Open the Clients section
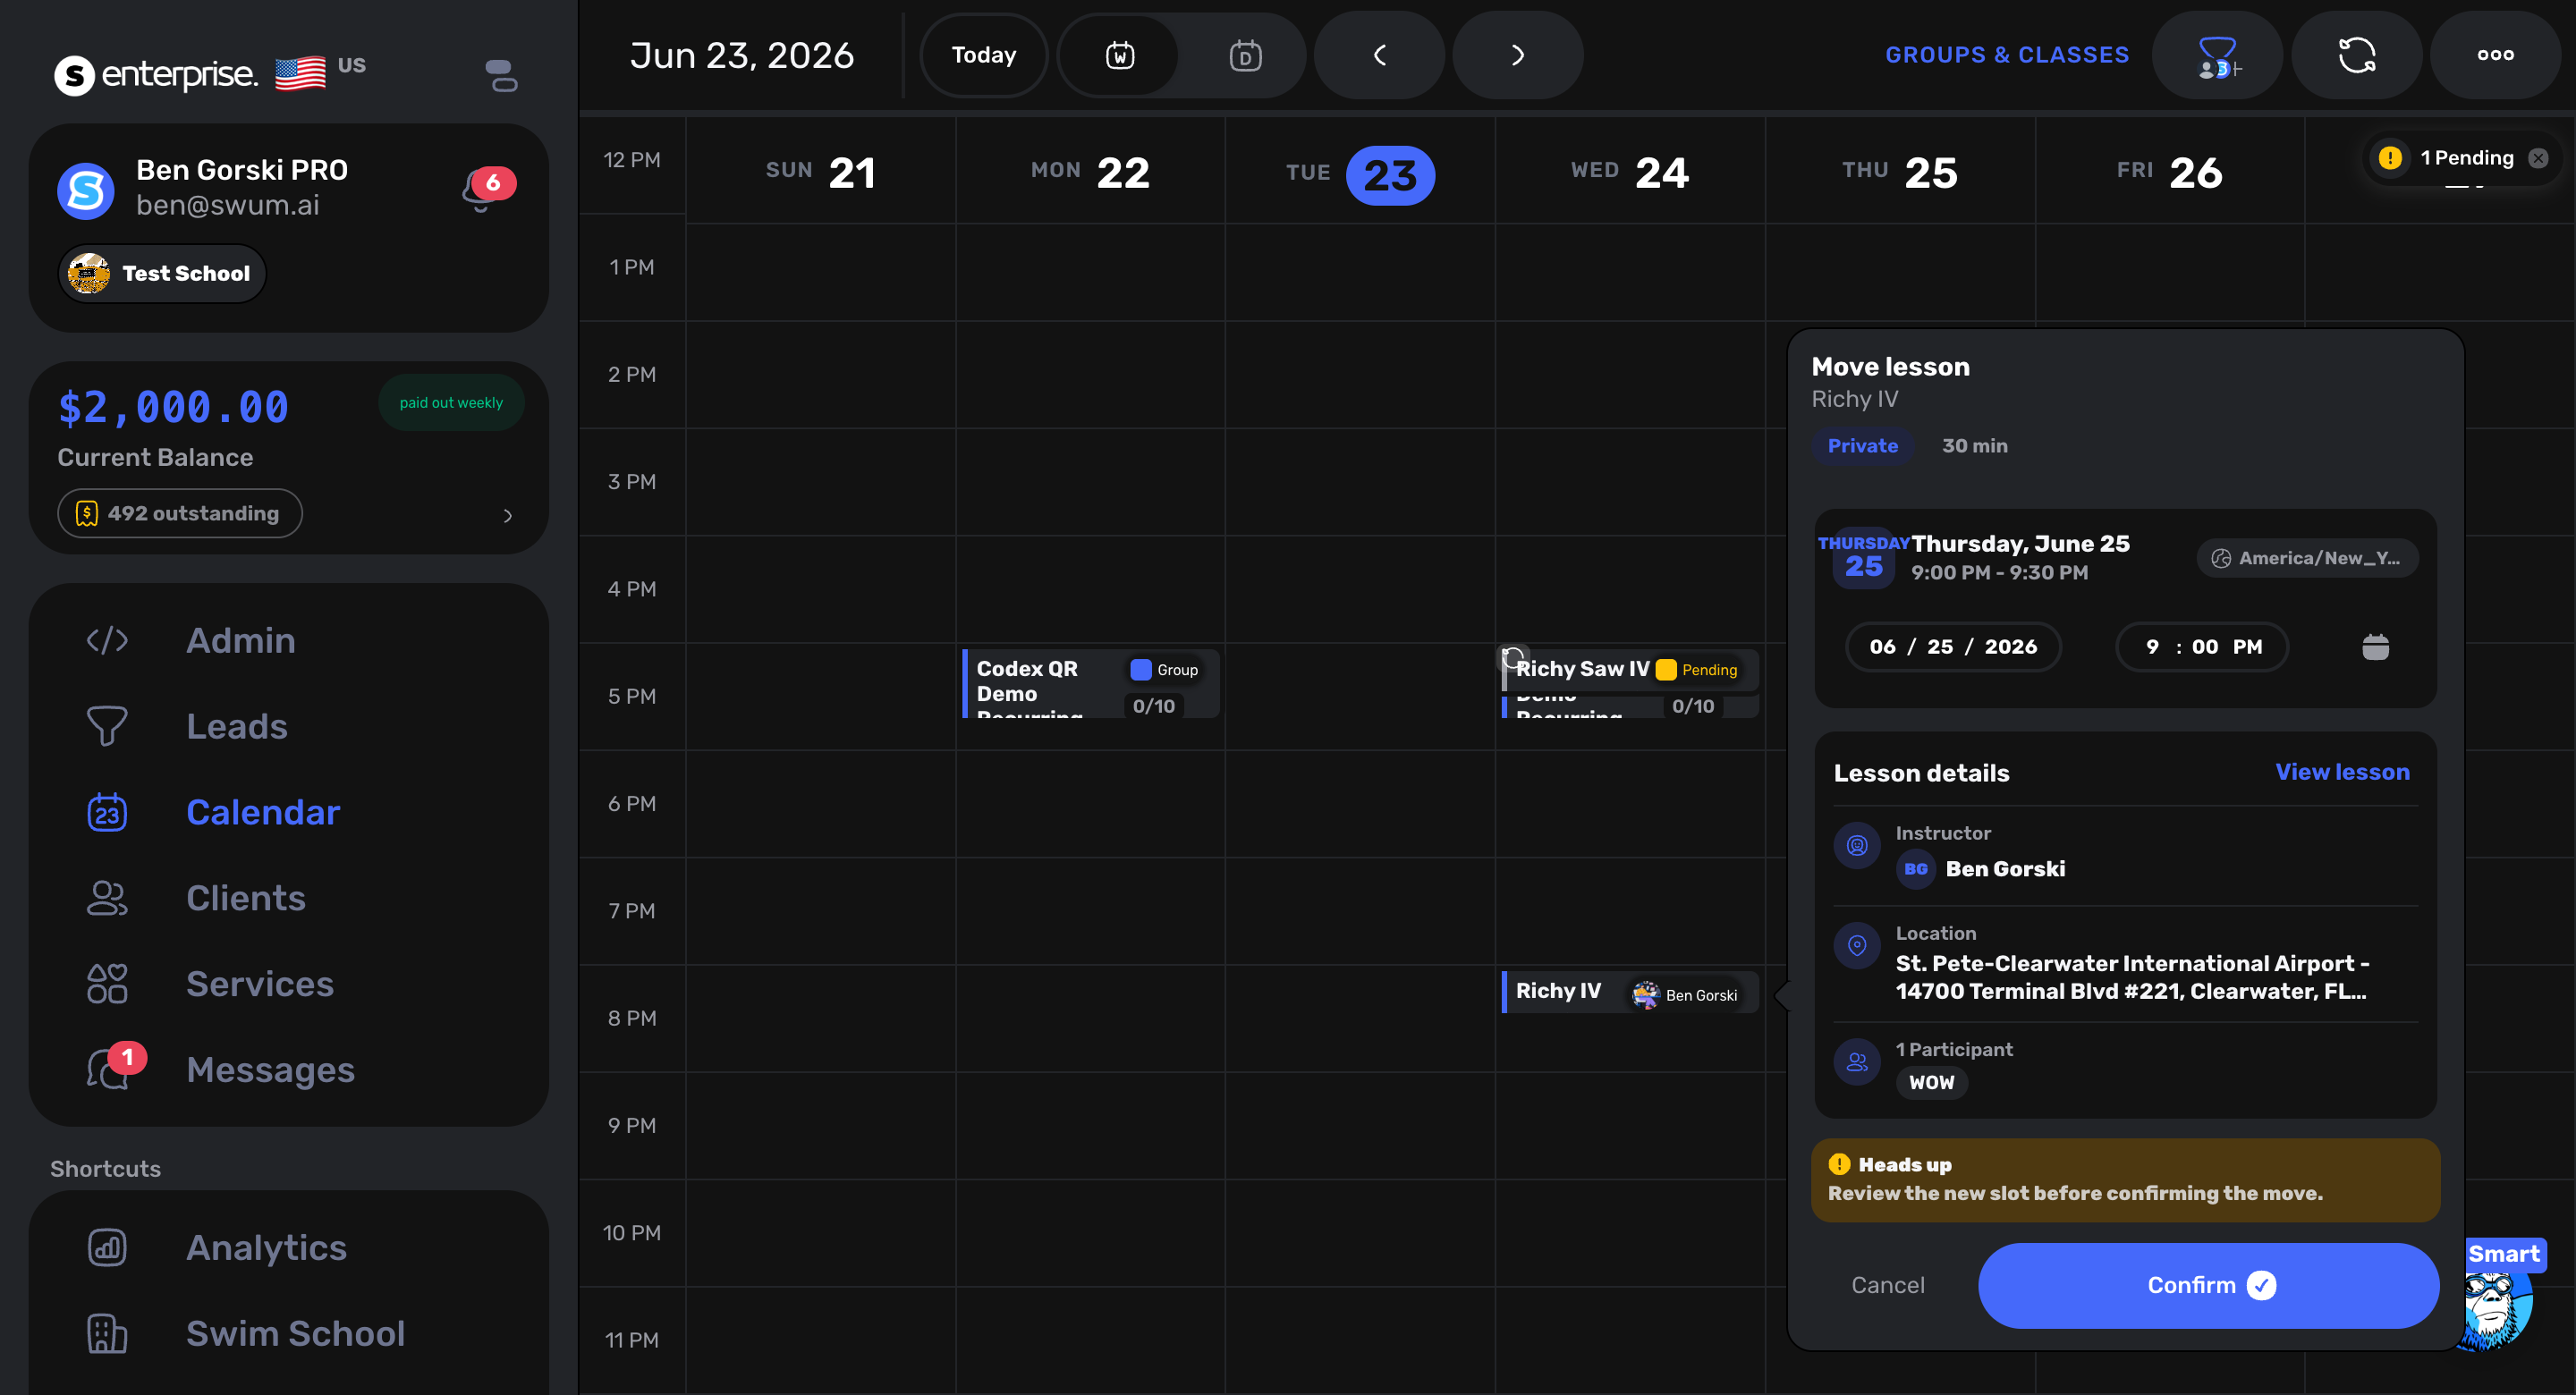This screenshot has height=1395, width=2576. coord(246,898)
